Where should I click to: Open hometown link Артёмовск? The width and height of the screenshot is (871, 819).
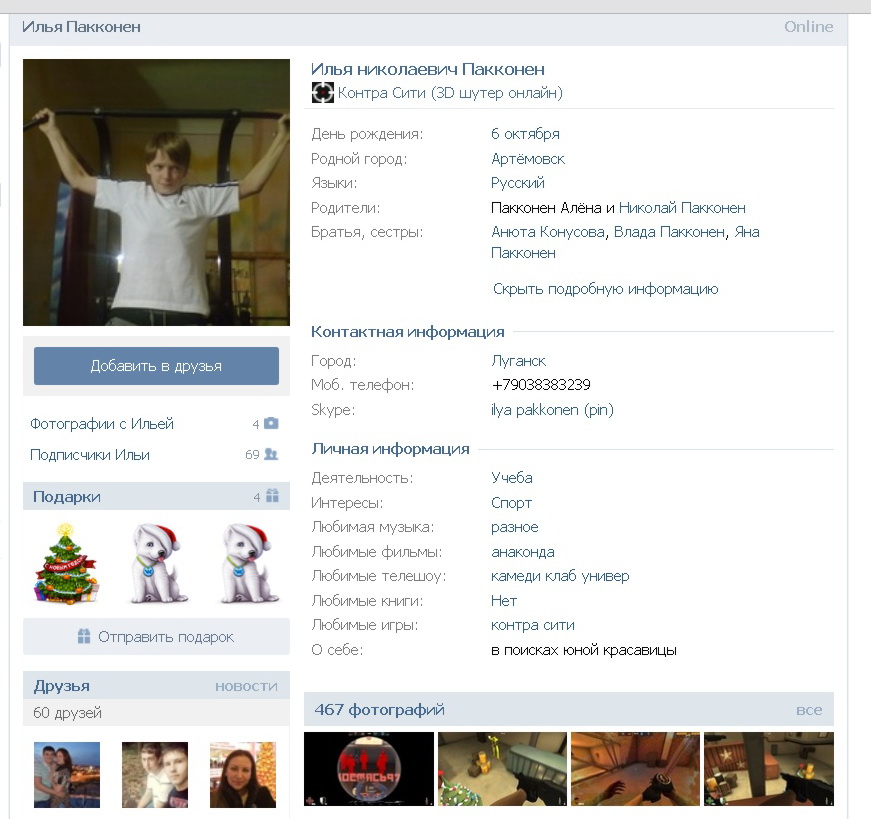pos(528,159)
